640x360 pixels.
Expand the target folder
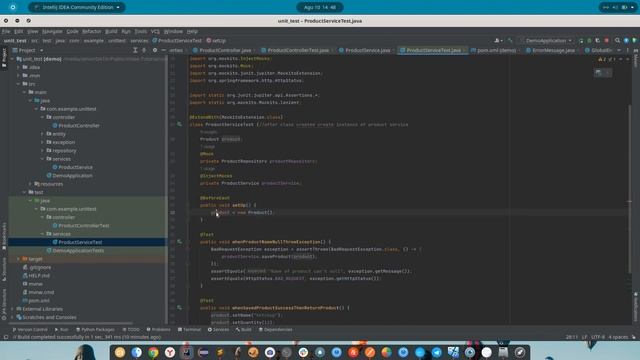click(x=18, y=259)
